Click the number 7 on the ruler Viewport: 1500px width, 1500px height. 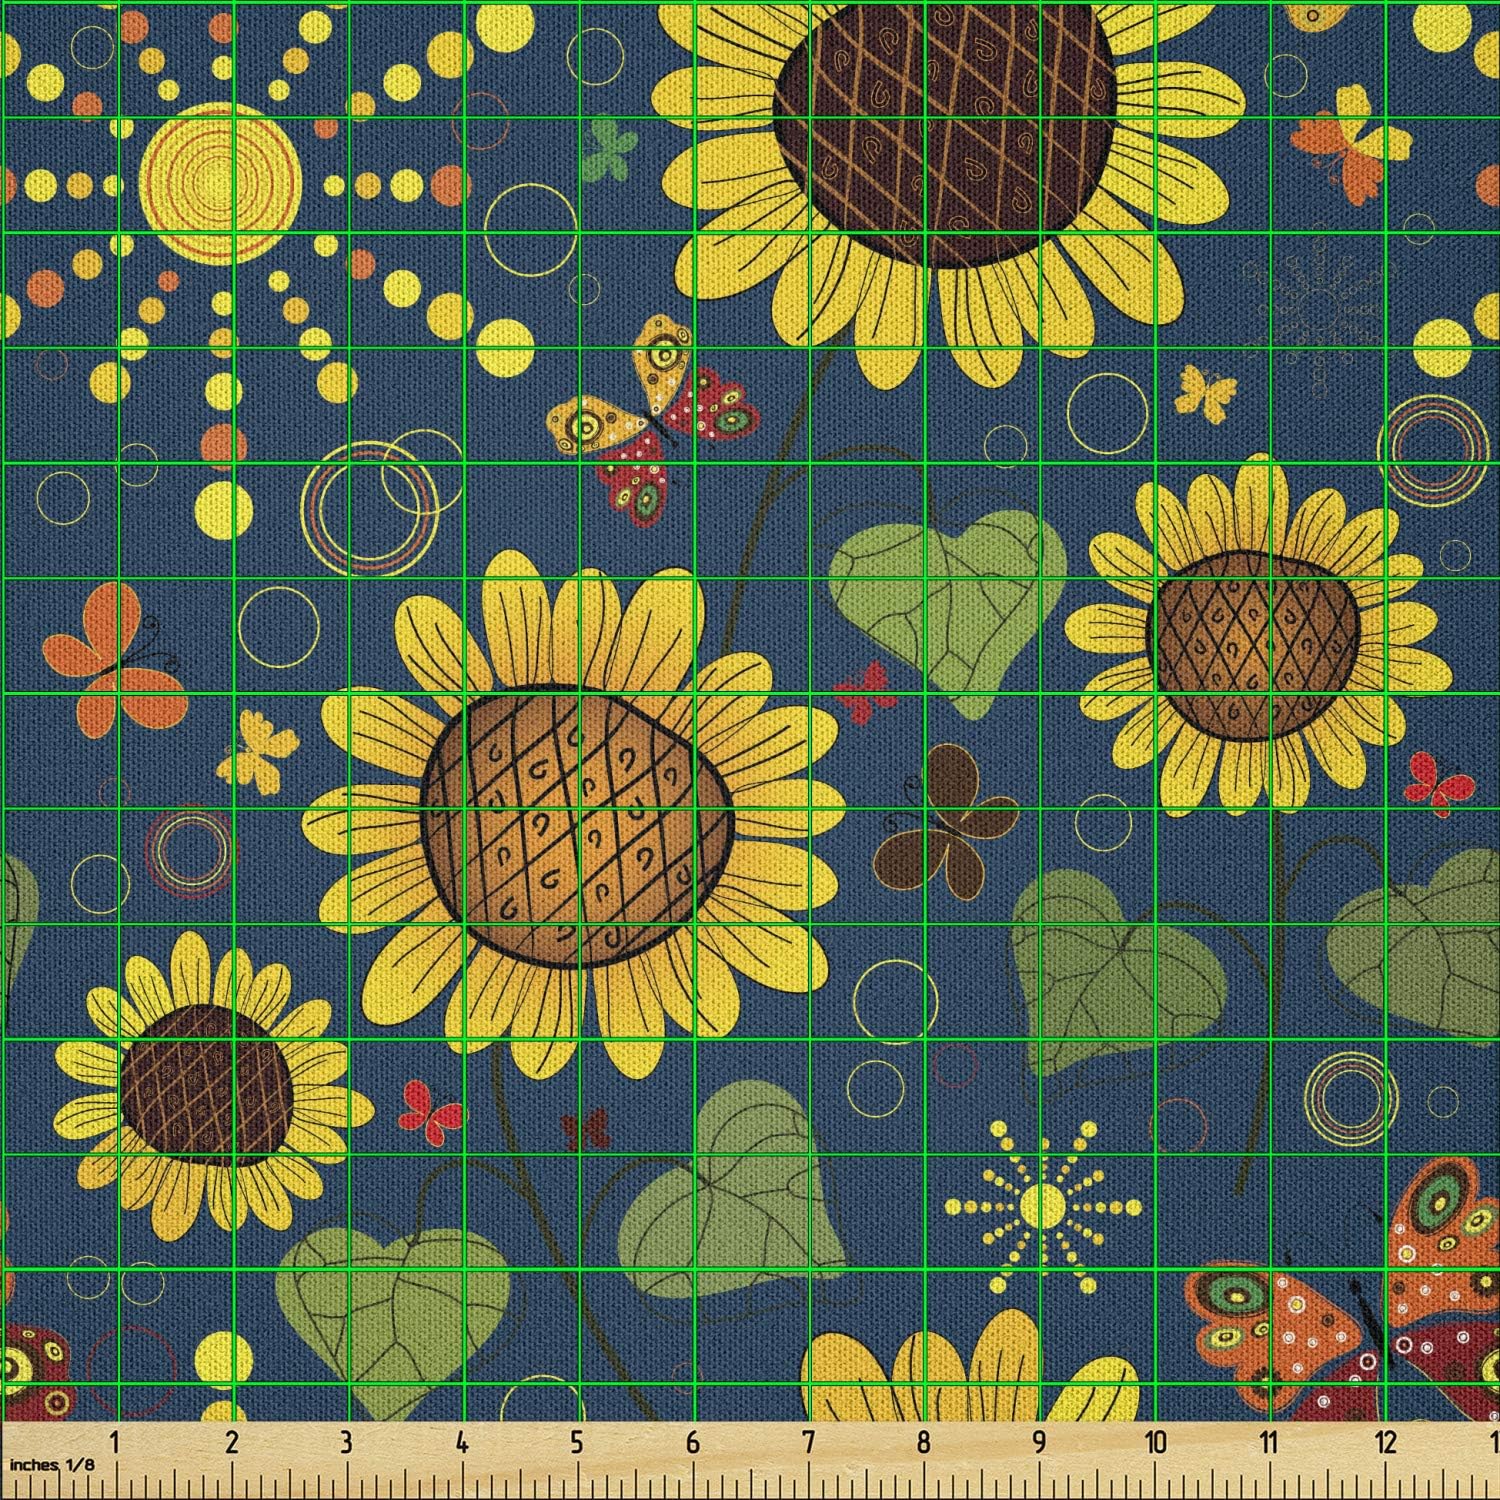click(808, 1443)
